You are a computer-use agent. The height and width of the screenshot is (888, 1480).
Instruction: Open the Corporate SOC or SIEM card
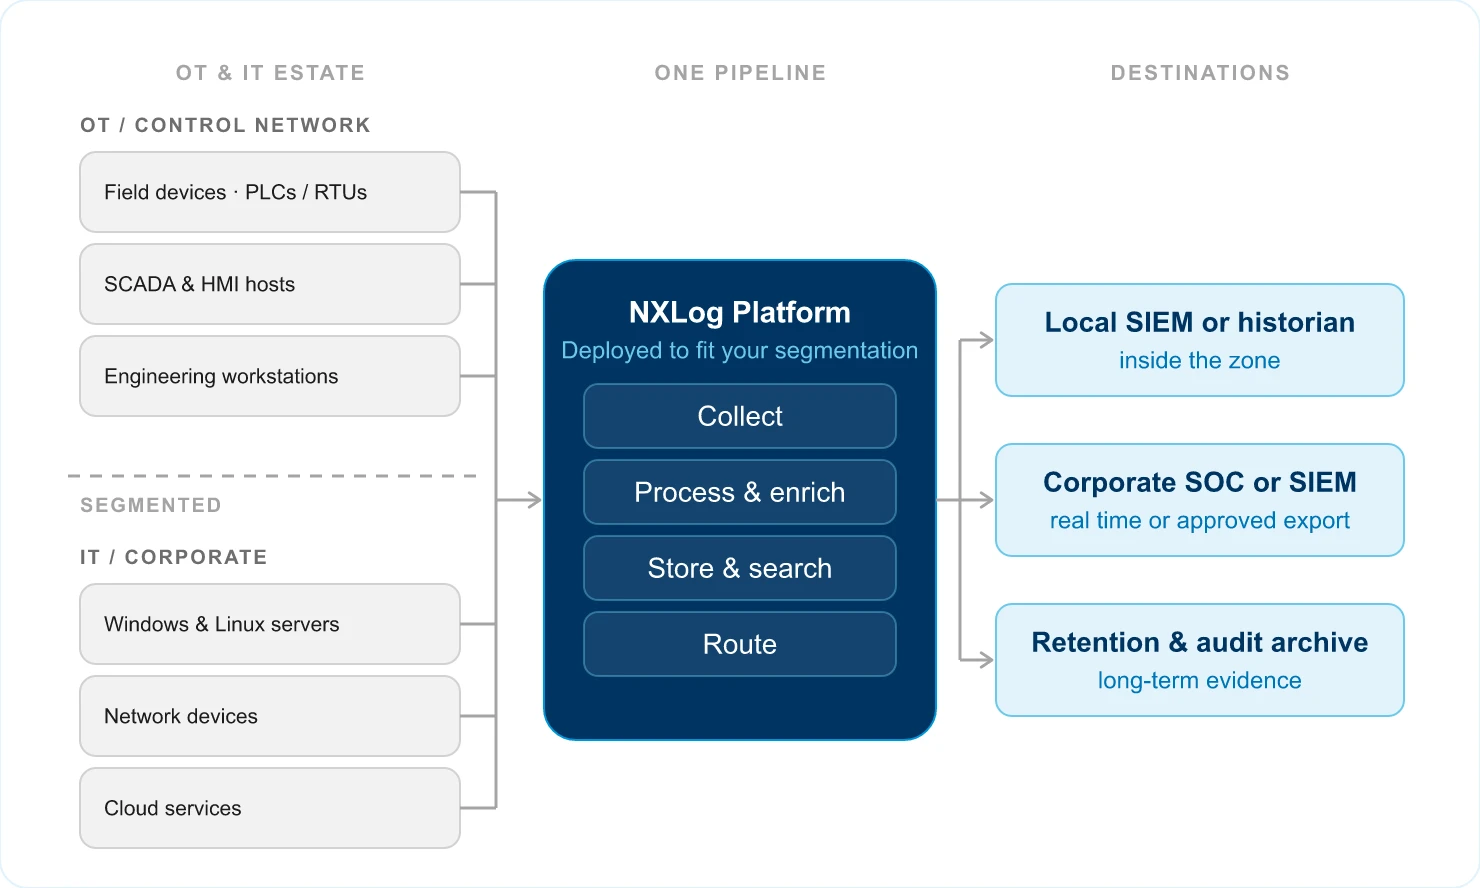[1200, 500]
